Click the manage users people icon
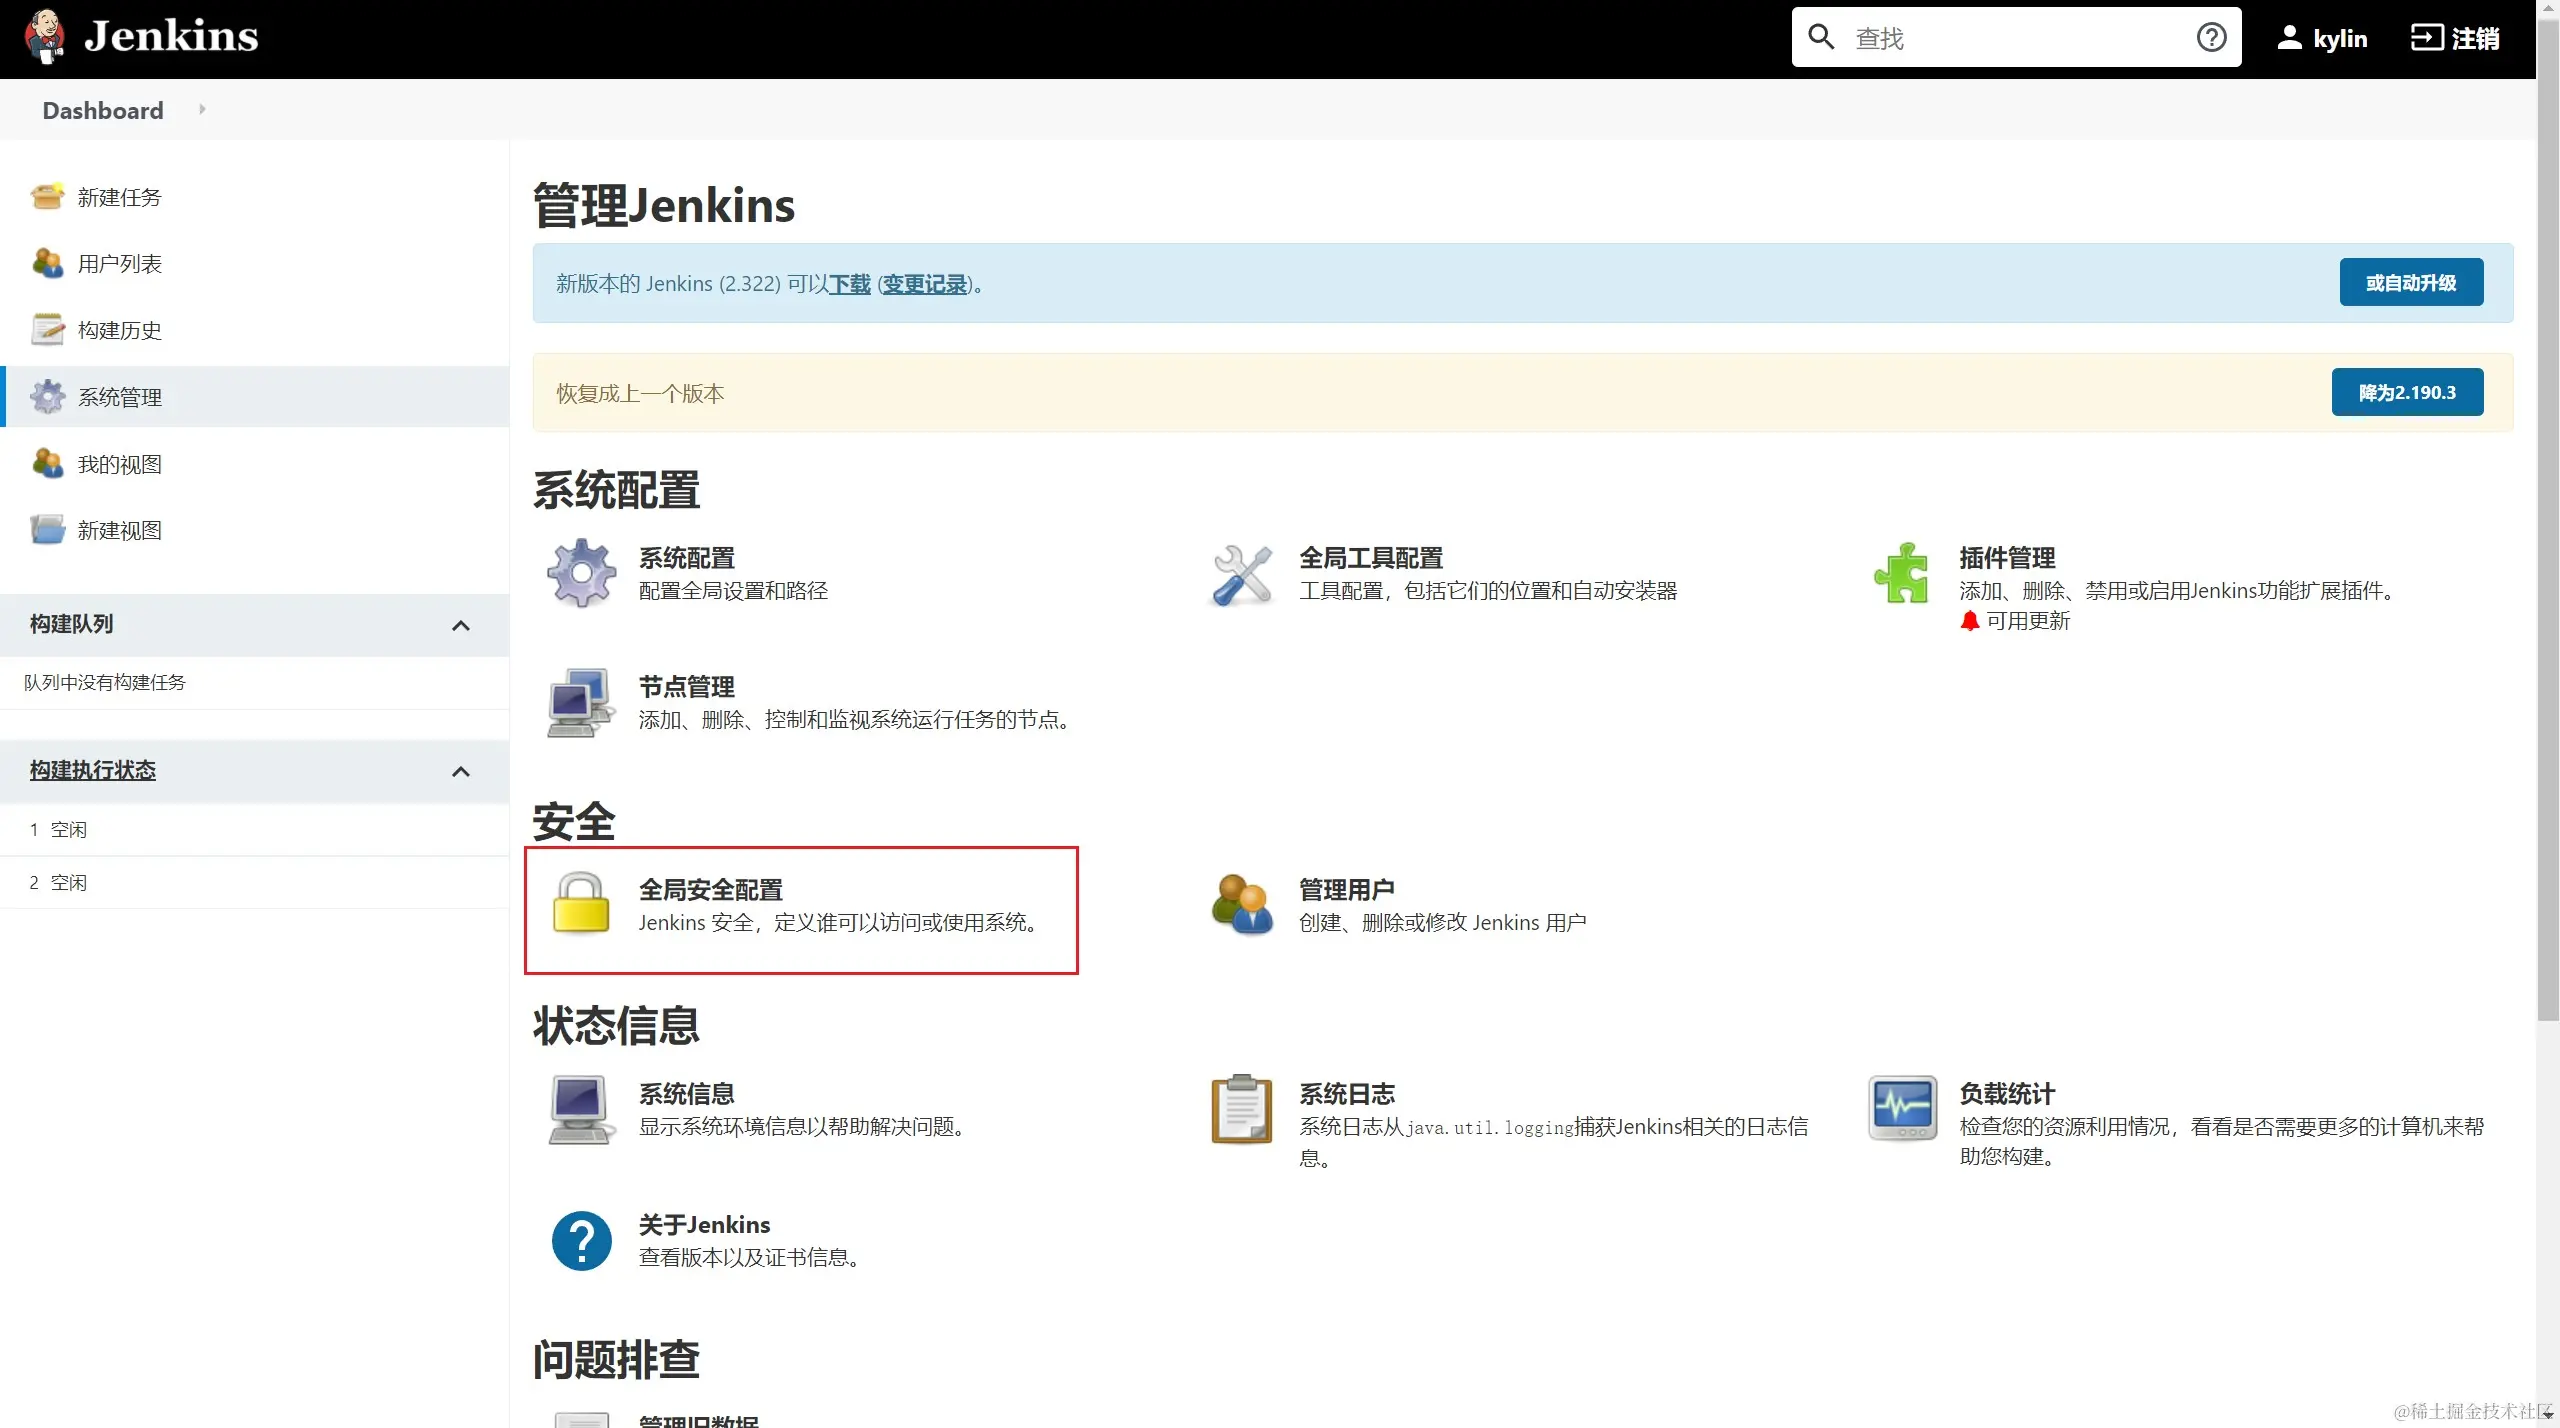Viewport: 2560px width, 1428px height. [x=1241, y=905]
